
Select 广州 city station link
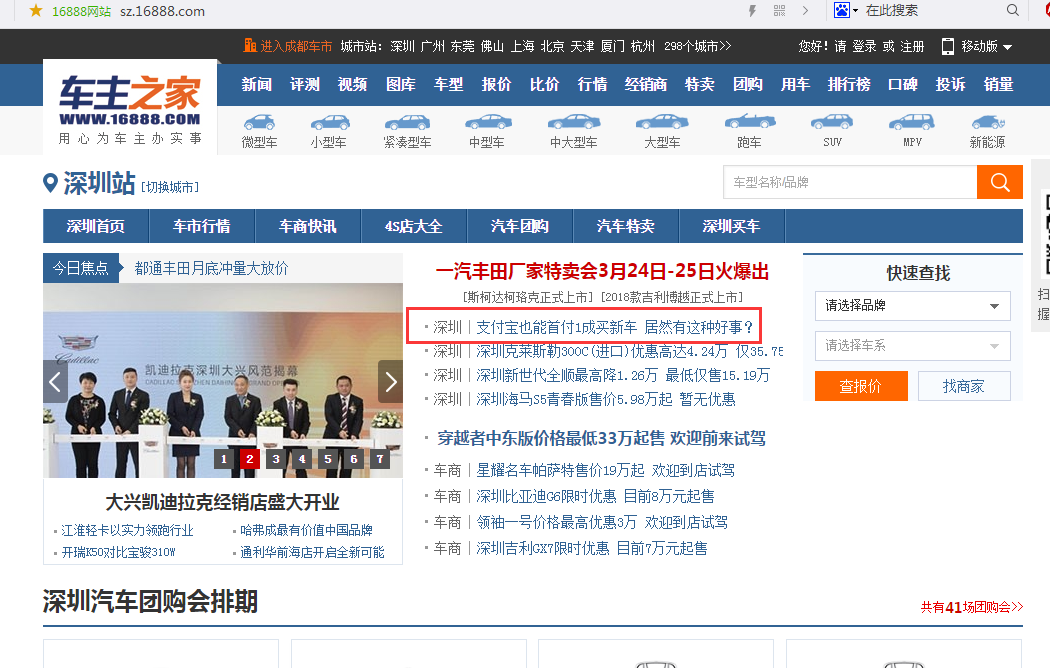[x=433, y=46]
